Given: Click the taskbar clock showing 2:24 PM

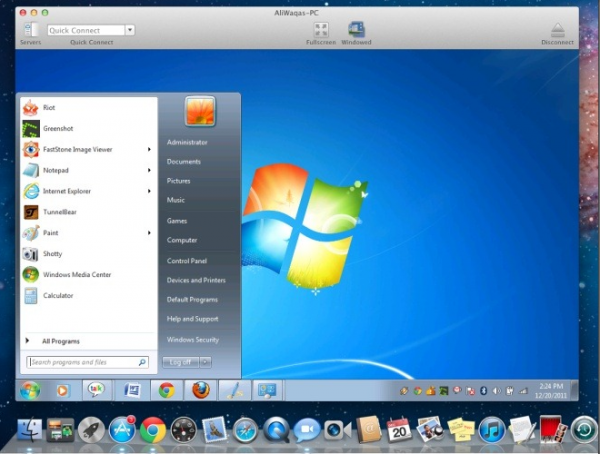Looking at the screenshot, I should (550, 390).
